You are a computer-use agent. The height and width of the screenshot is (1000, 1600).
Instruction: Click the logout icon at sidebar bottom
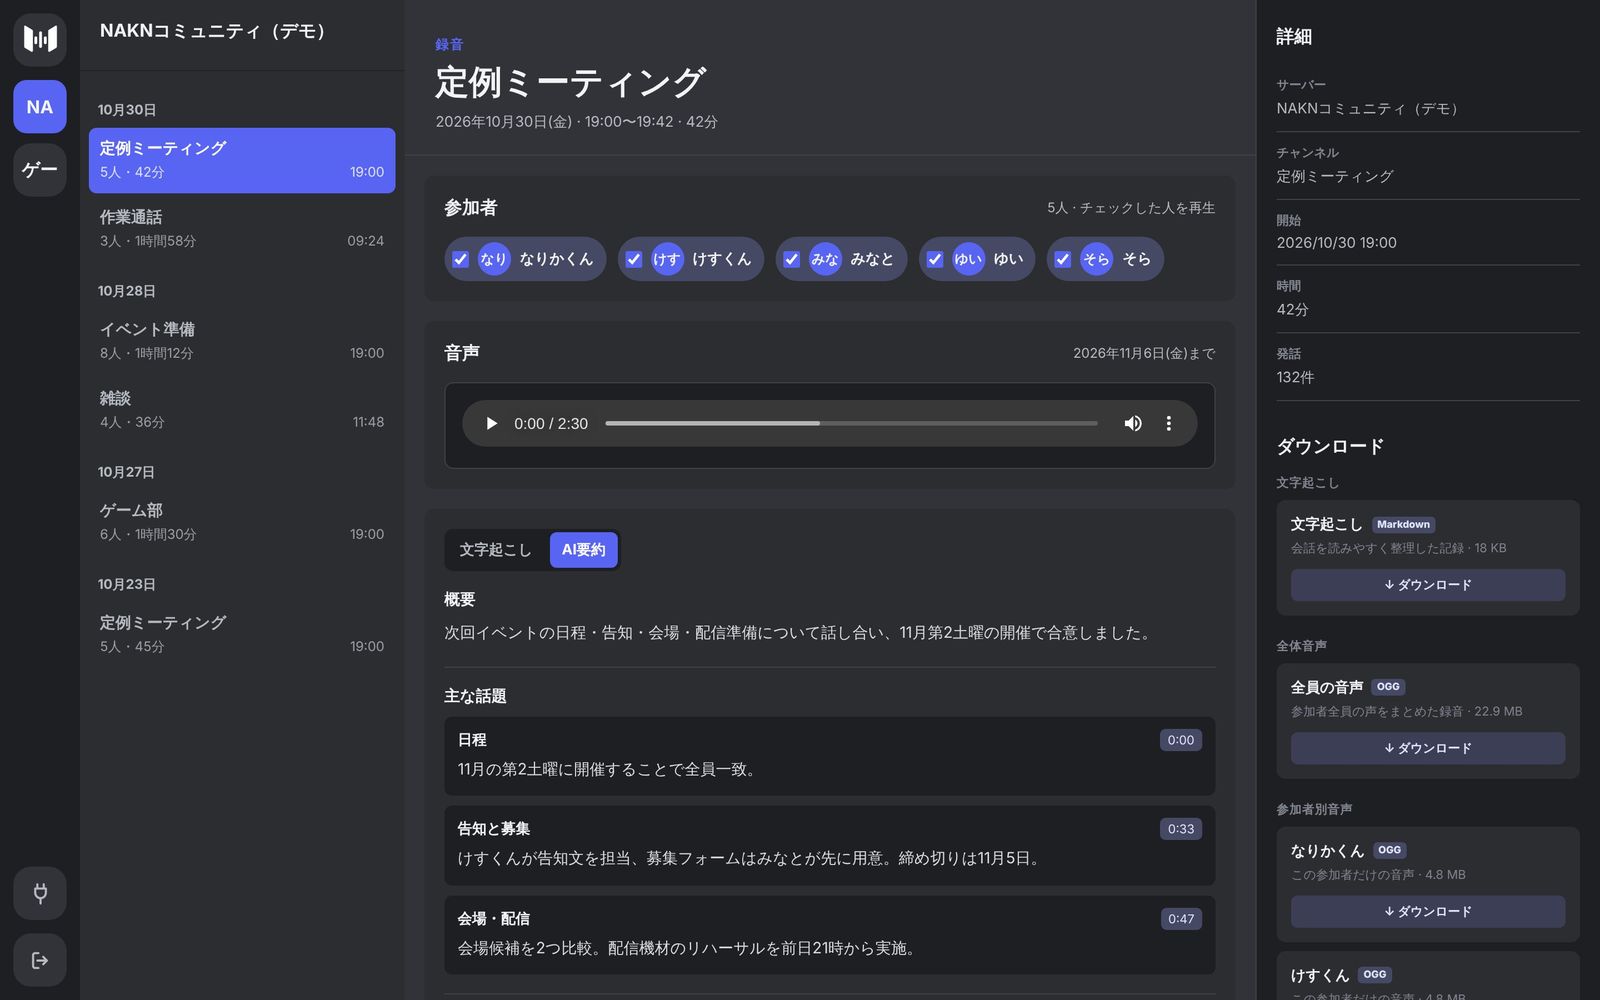click(40, 960)
